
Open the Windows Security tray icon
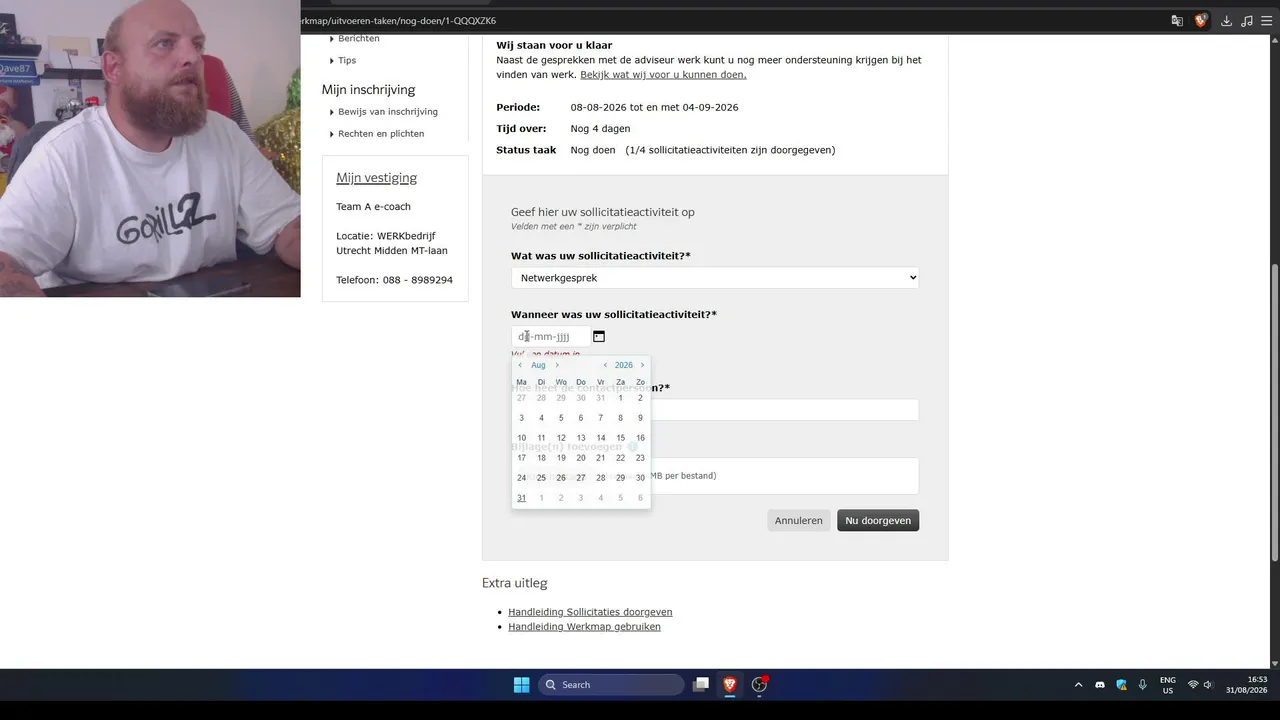pos(1121,685)
